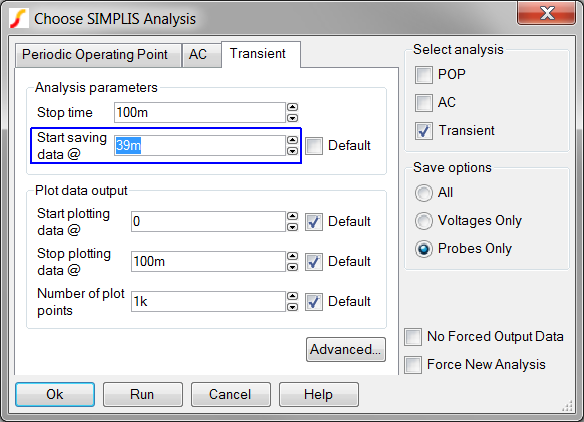Dismiss dialog with Cancel button
Viewport: 584px width, 422px height.
pyautogui.click(x=231, y=394)
